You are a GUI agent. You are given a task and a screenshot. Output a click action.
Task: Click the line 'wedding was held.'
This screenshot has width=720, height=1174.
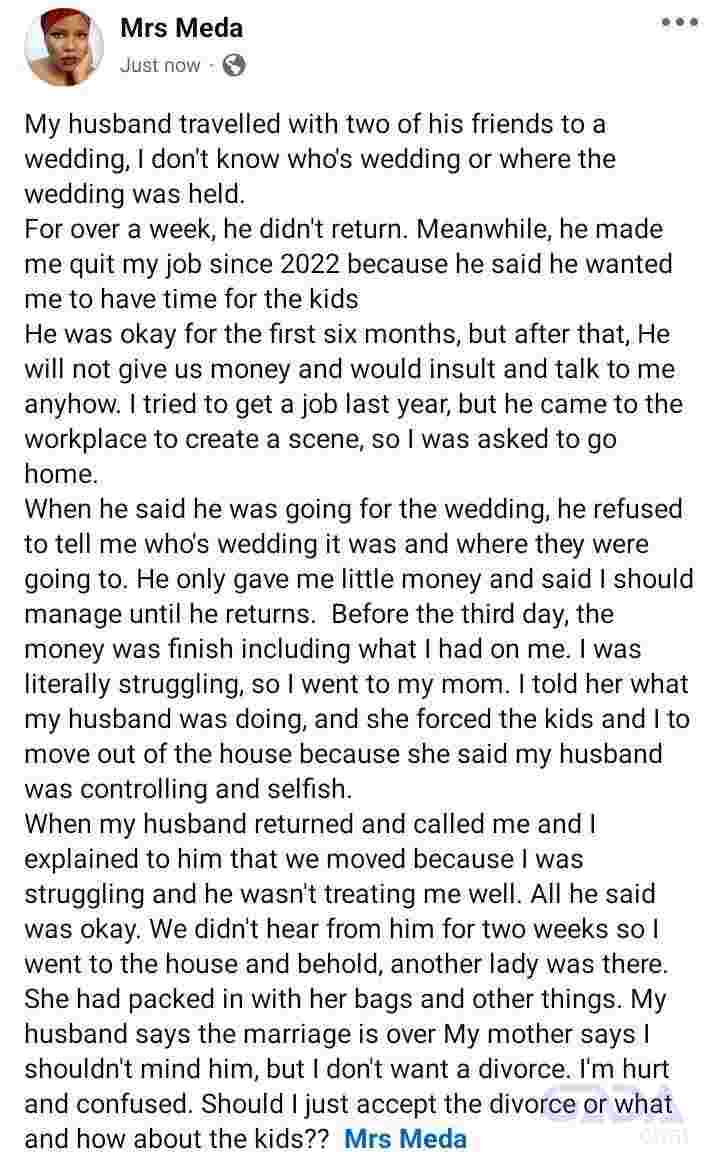[135, 194]
